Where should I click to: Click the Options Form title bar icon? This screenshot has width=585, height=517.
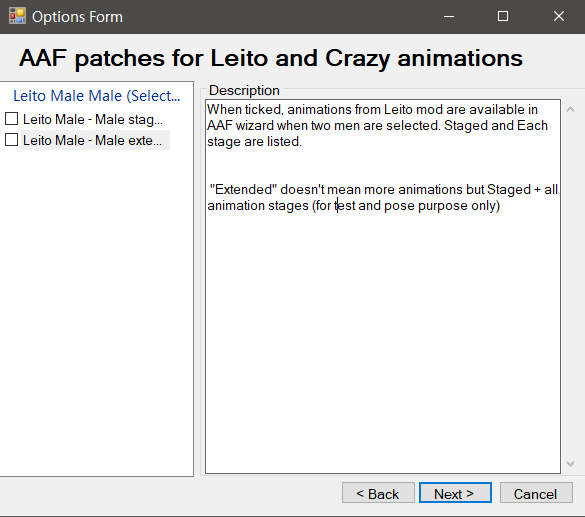coord(17,16)
